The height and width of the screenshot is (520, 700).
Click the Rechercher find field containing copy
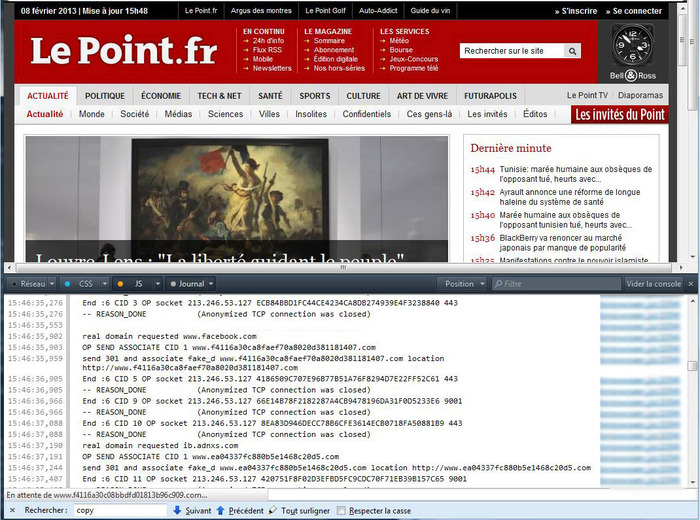pos(120,510)
